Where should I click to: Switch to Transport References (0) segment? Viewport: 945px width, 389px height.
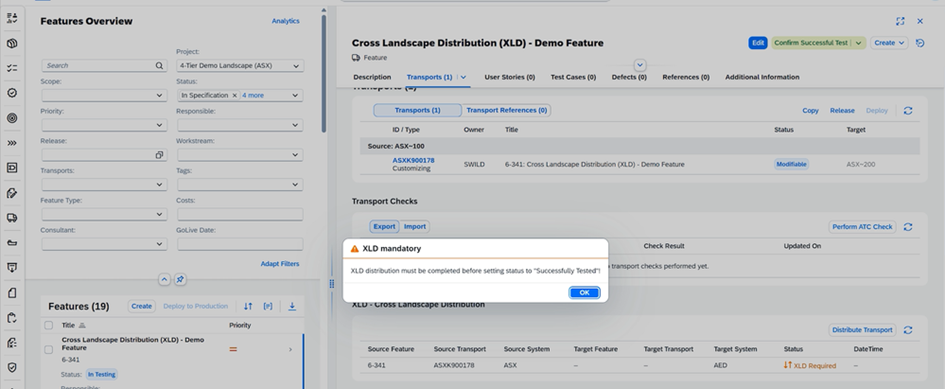(x=506, y=110)
